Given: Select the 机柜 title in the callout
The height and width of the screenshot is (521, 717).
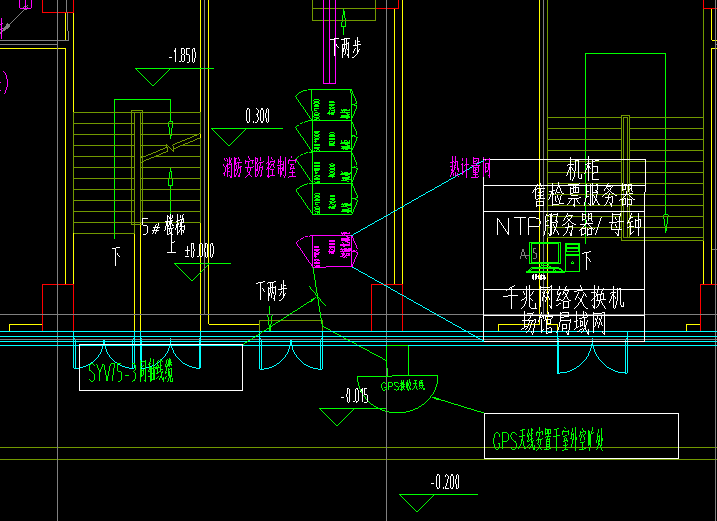Looking at the screenshot, I should 583,170.
